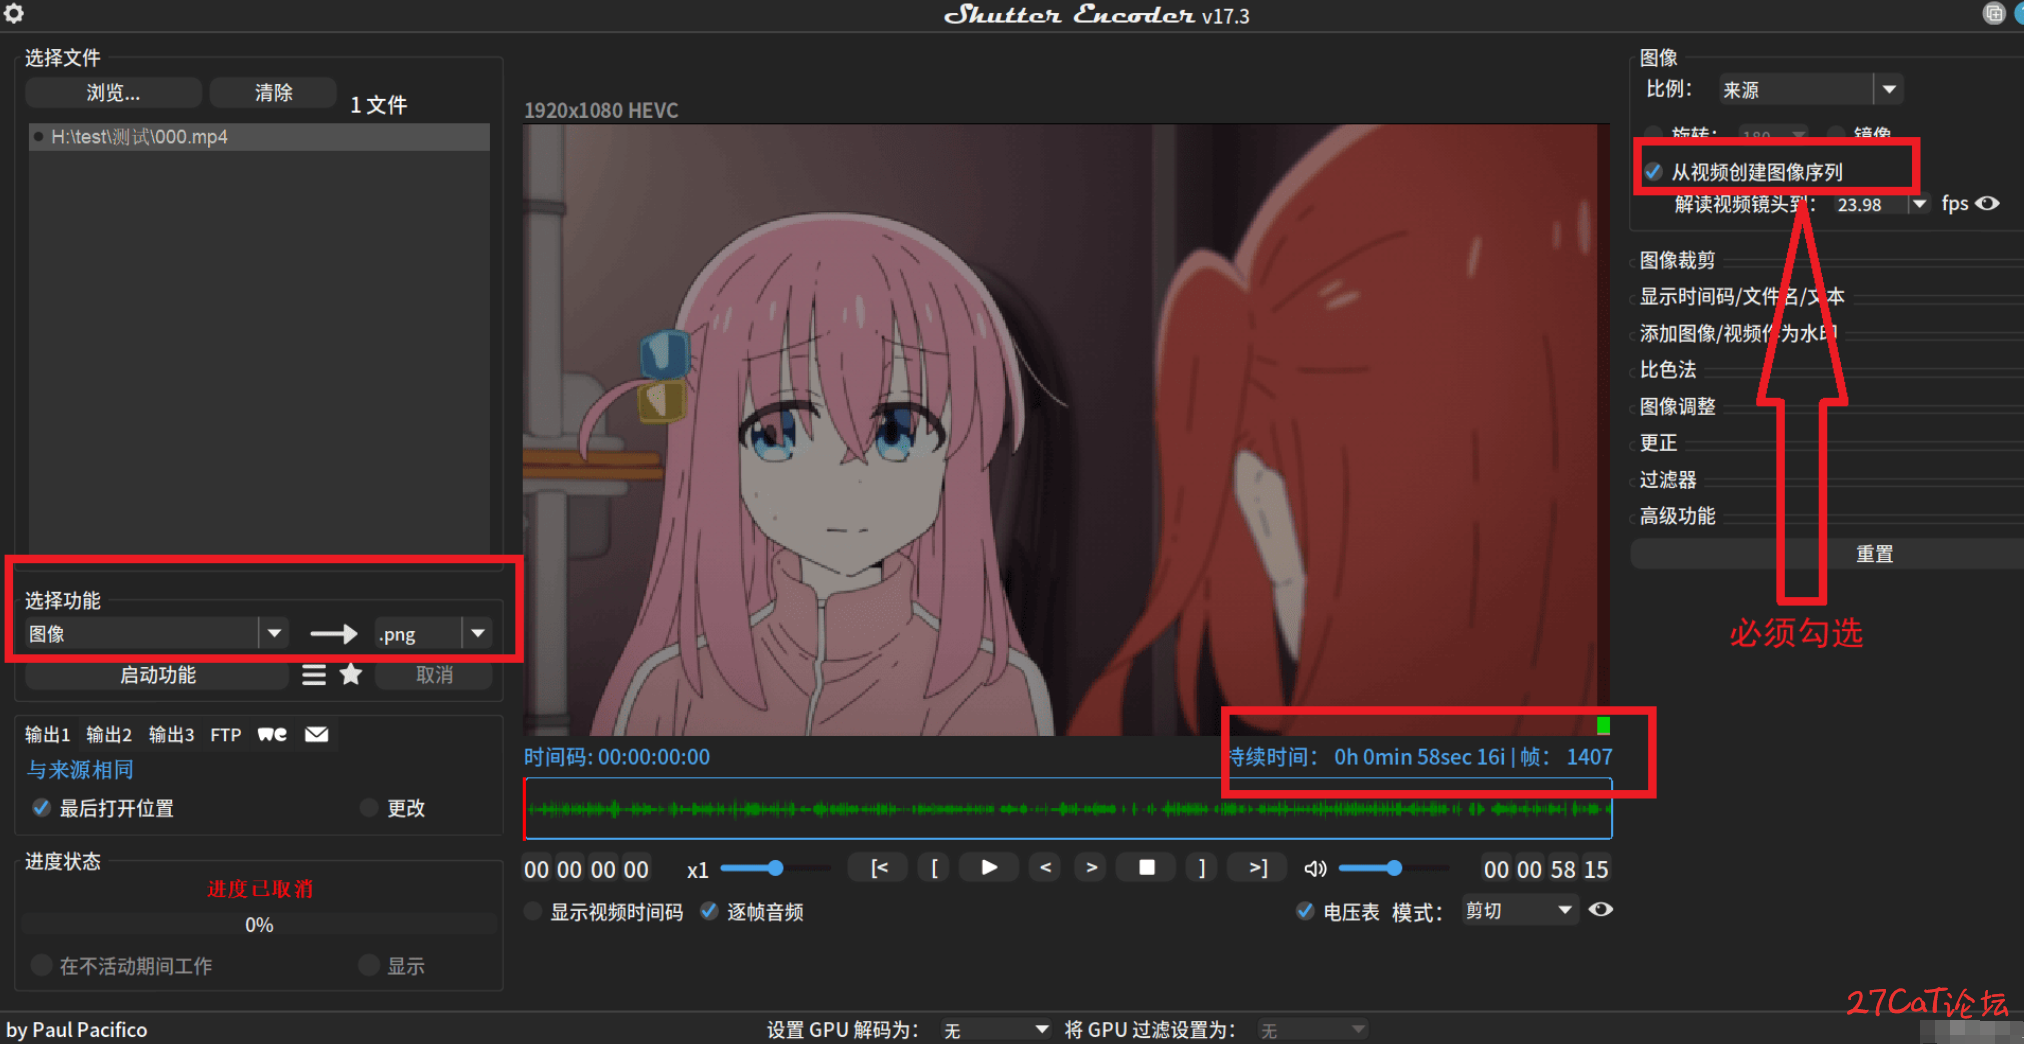The image size is (2024, 1044).
Task: Click the 启动功能 start button
Action: click(x=157, y=675)
